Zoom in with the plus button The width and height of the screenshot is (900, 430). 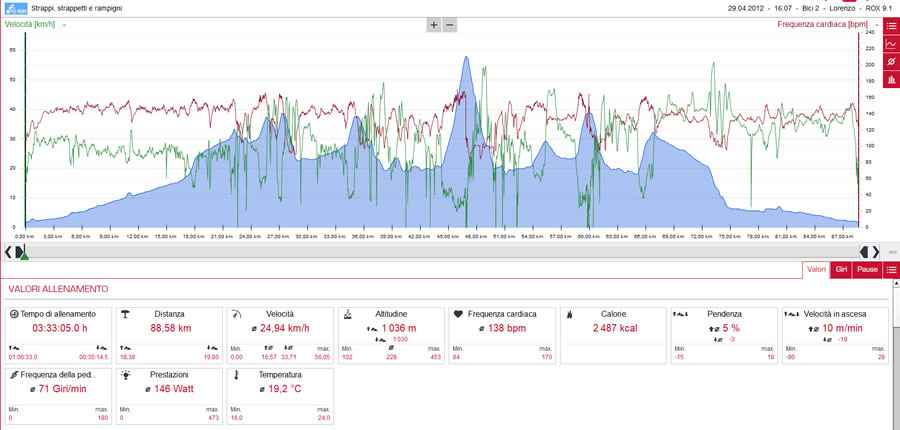[434, 25]
